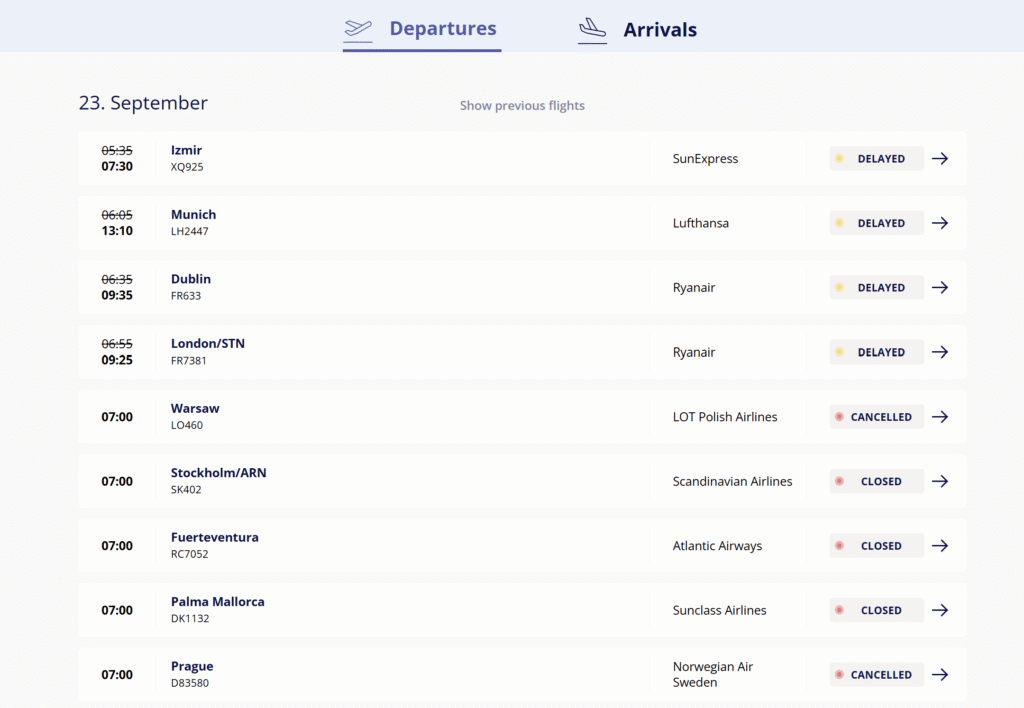1024x708 pixels.
Task: Click arrow icon for Izmir flight XQ925
Action: (x=939, y=159)
